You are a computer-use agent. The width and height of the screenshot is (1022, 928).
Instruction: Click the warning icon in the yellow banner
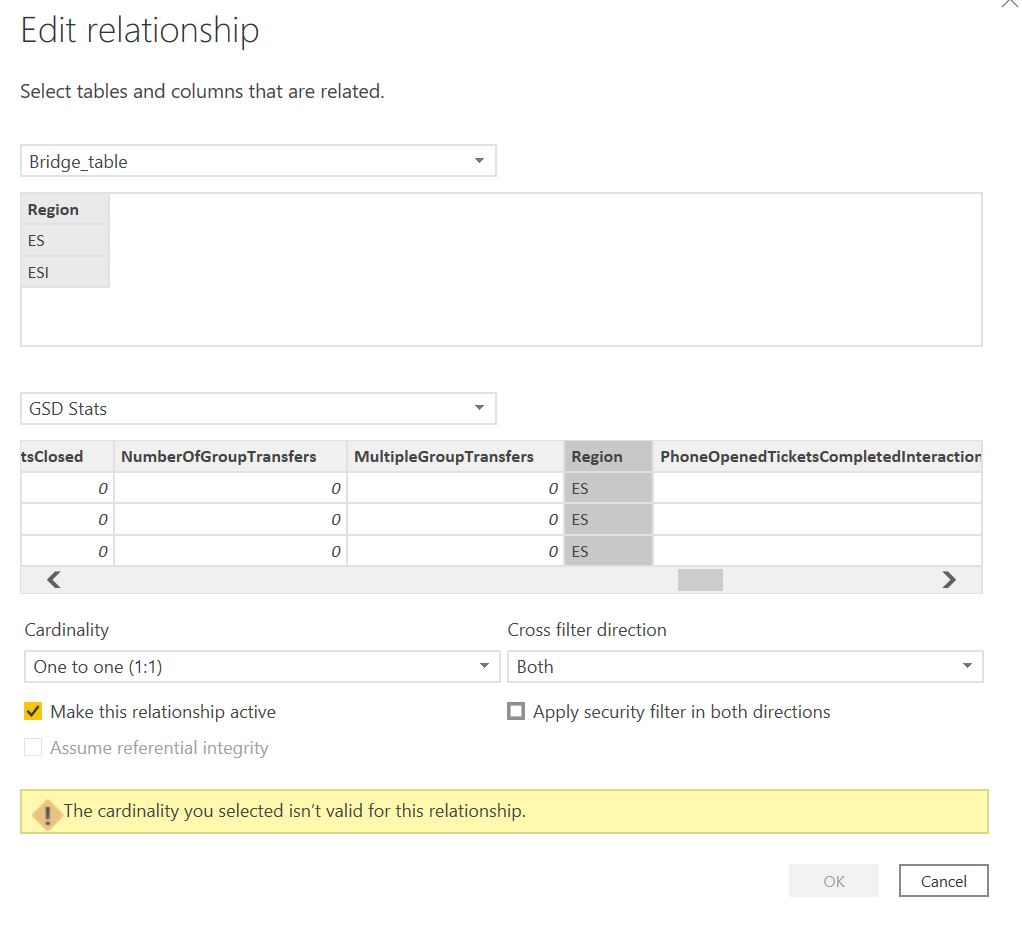(48, 813)
